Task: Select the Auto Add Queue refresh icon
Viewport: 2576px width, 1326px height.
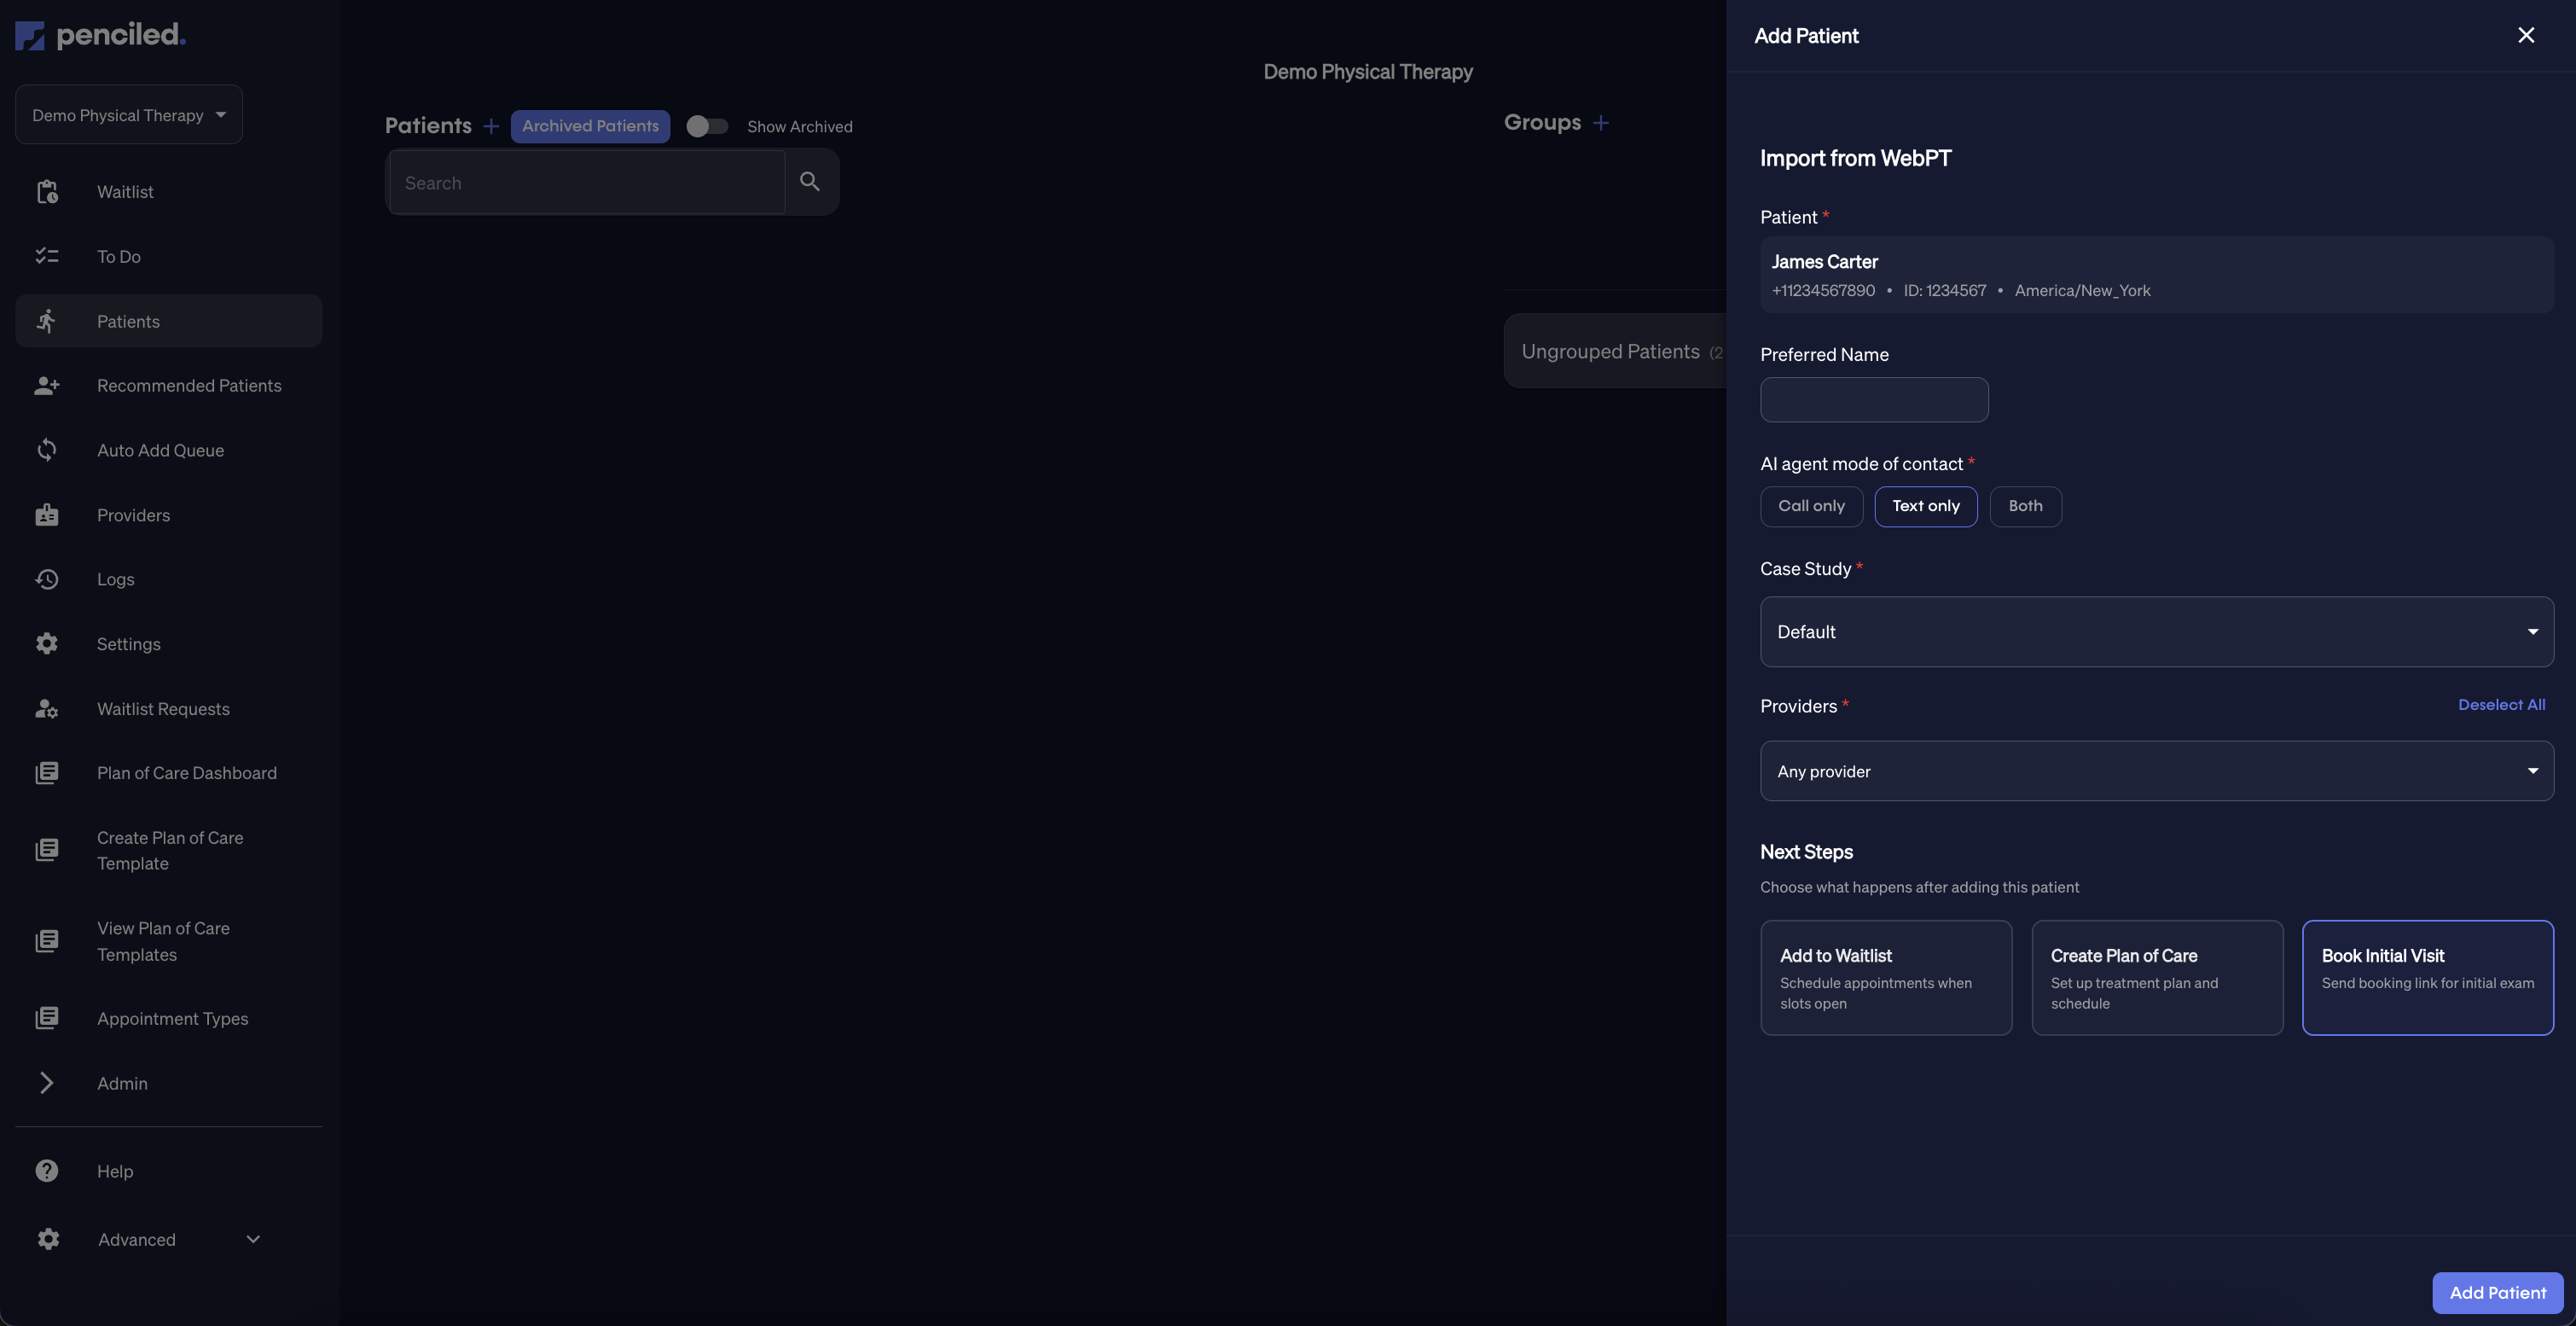Action: click(x=47, y=450)
